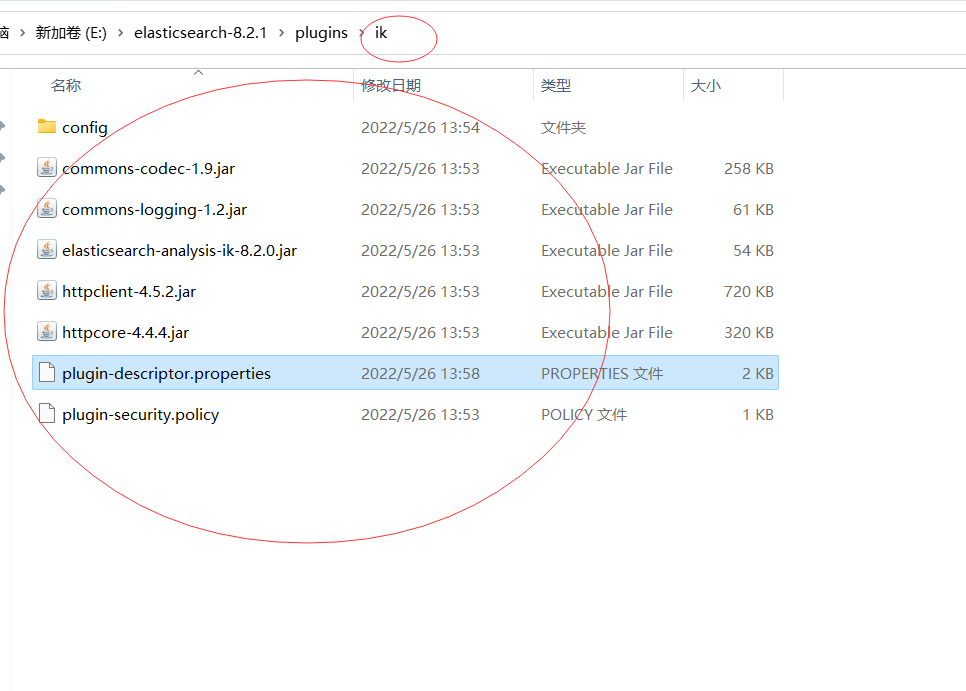966x691 pixels.
Task: Click the 320 KB size cell
Action: click(x=749, y=333)
